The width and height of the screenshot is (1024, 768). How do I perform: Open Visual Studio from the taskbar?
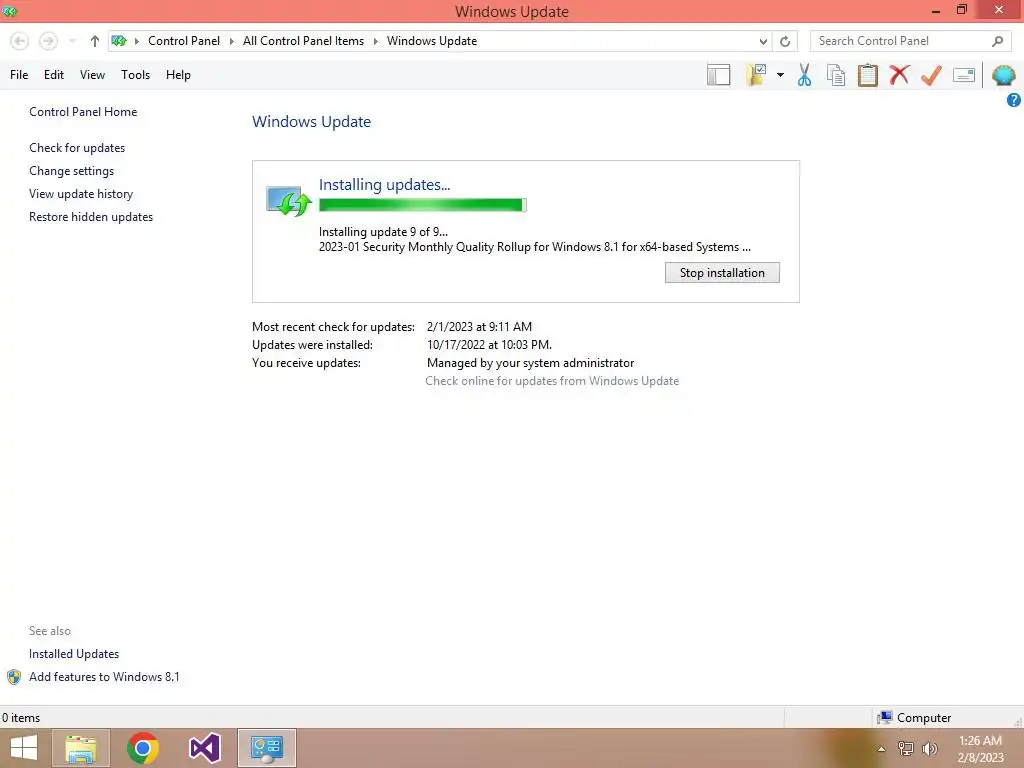[204, 748]
